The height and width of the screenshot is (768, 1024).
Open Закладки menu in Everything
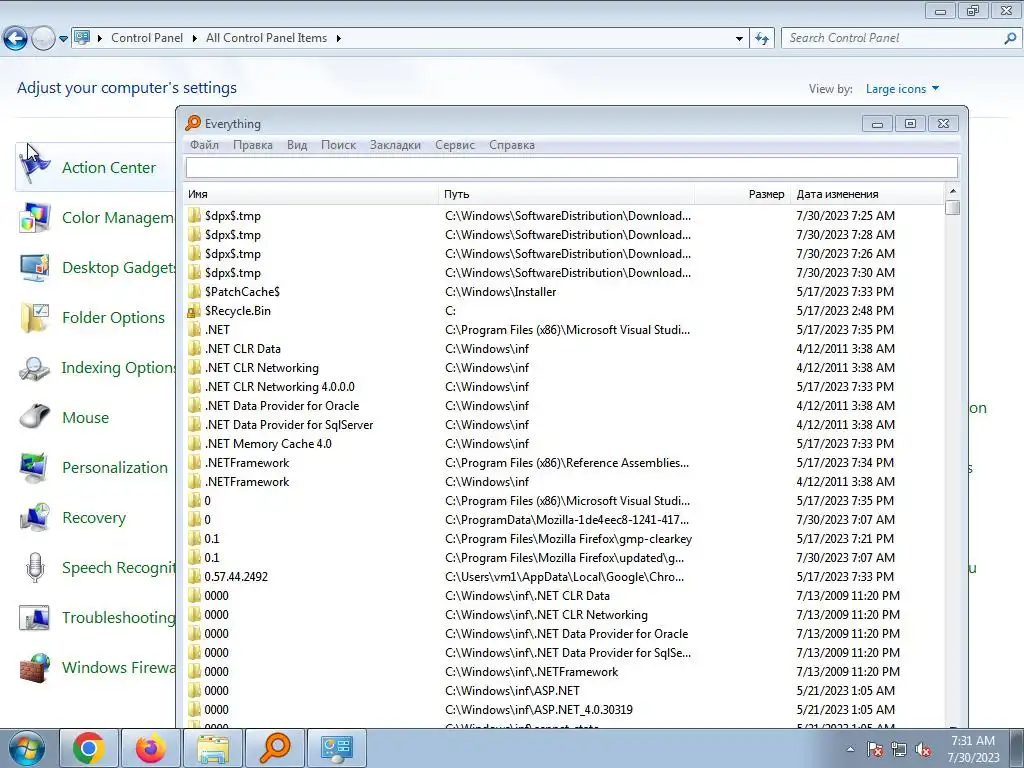click(395, 145)
